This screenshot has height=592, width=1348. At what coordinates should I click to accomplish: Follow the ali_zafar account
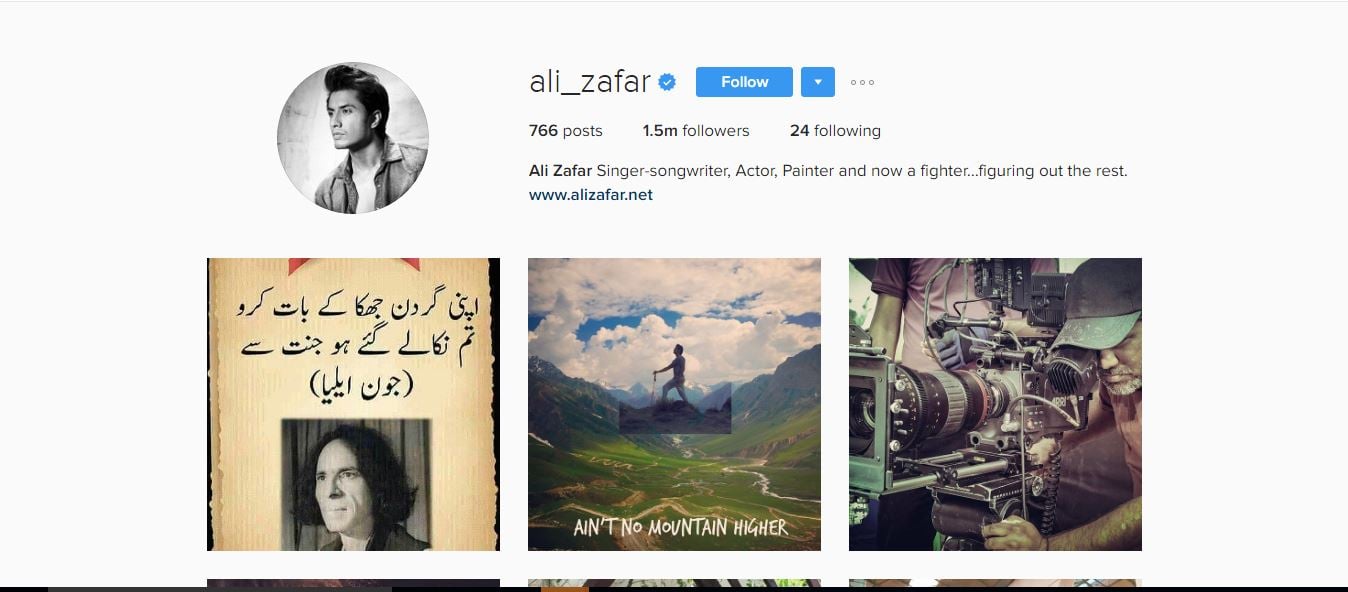(x=744, y=82)
